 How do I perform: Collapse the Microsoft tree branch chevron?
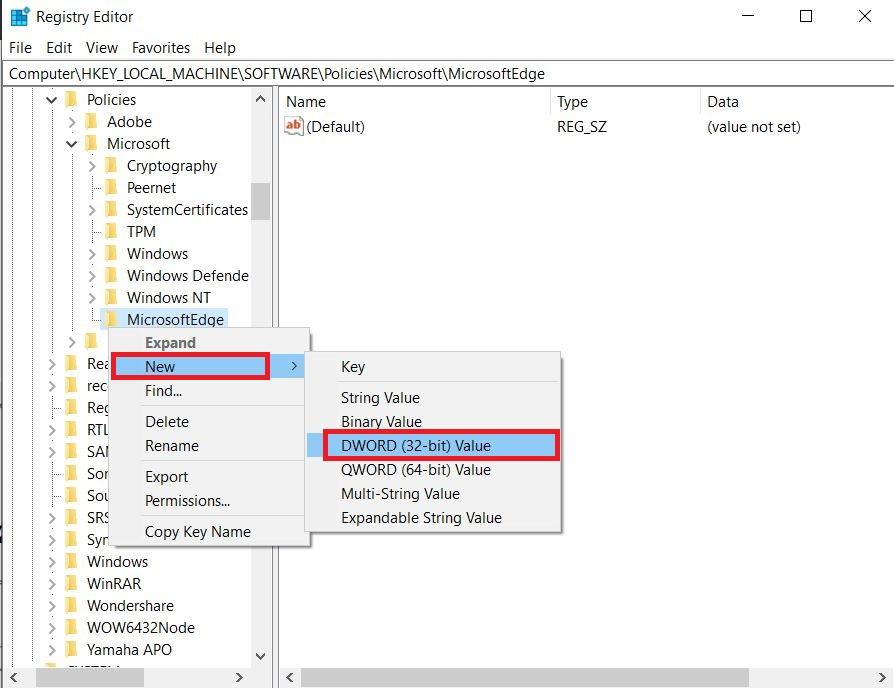coord(72,143)
